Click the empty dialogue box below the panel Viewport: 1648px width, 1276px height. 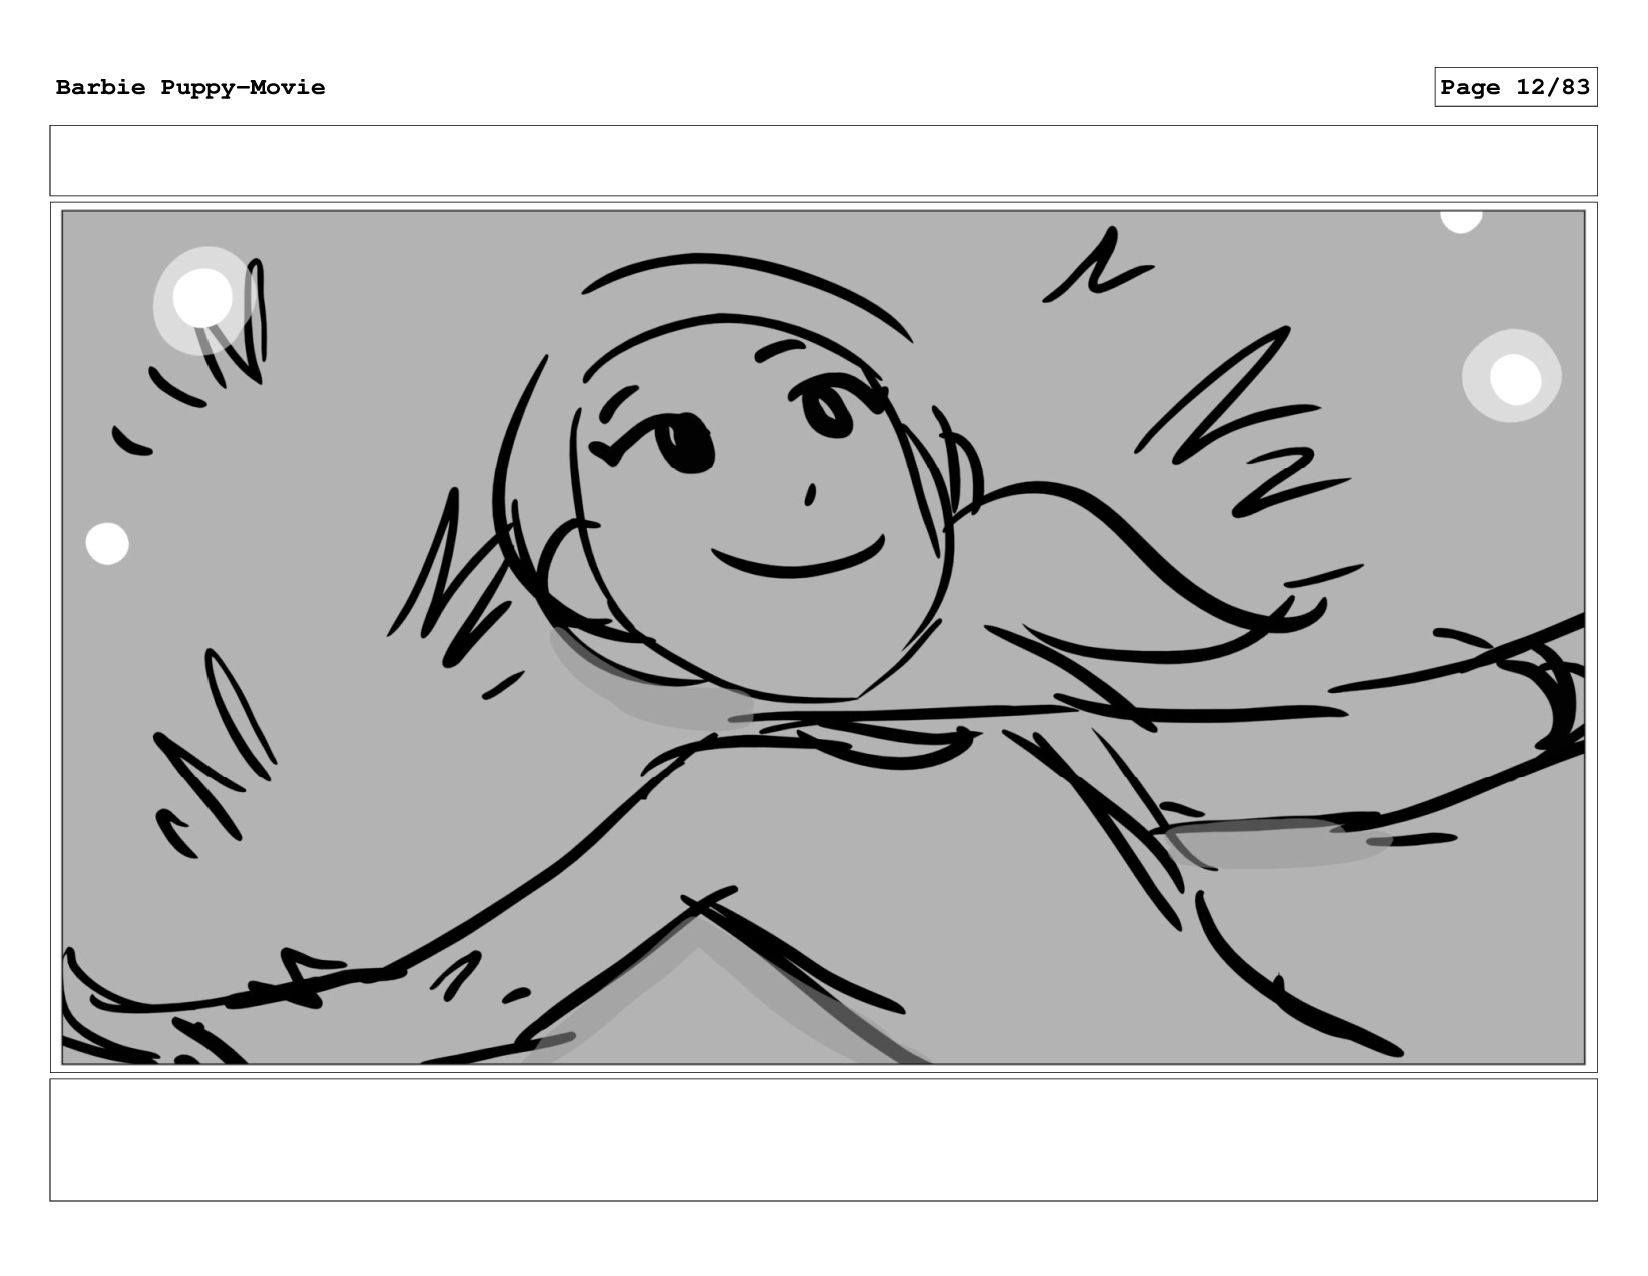[x=823, y=1139]
